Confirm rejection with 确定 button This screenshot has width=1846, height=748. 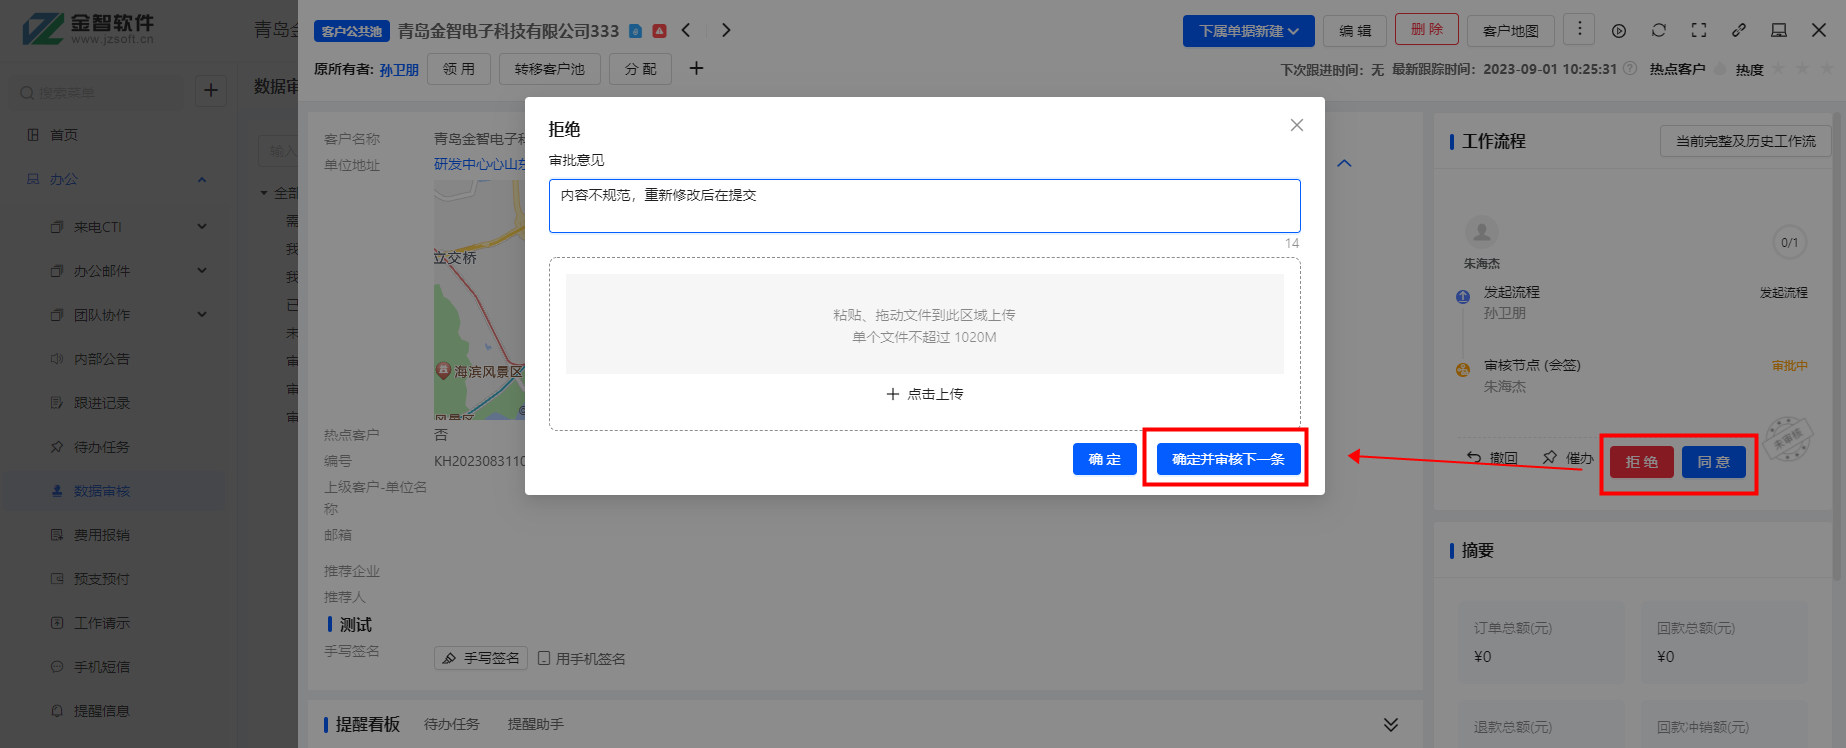coord(1104,459)
